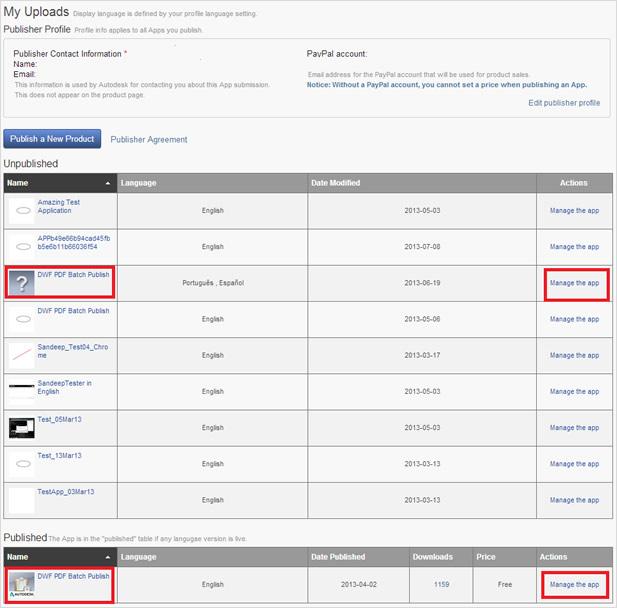
Task: Manage the Test_13Mar13 app
Action: 574,464
